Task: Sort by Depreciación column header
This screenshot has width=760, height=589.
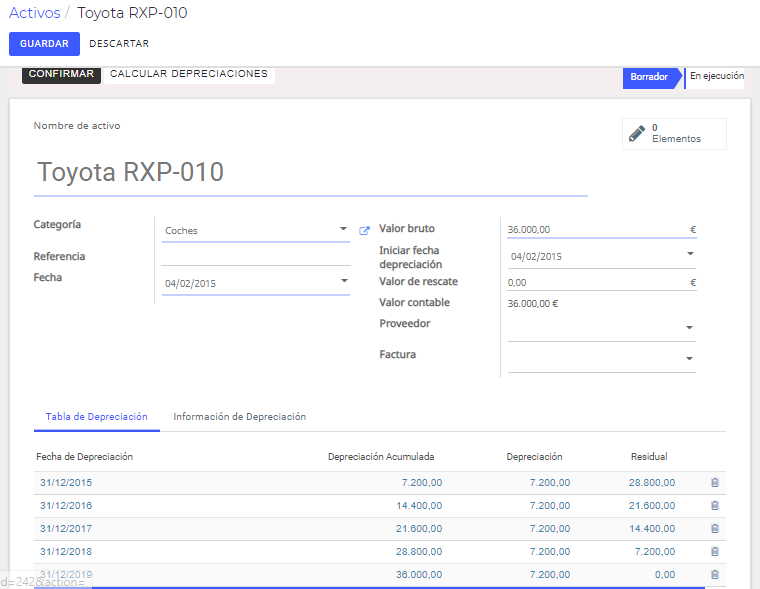Action: click(x=534, y=457)
